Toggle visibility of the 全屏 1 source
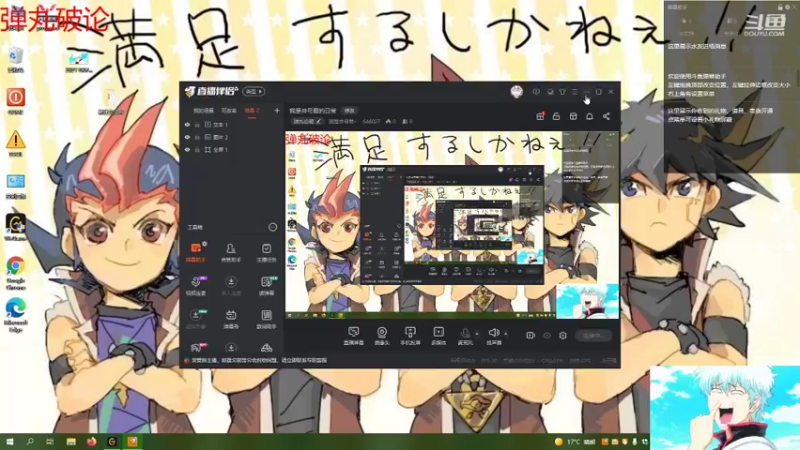This screenshot has width=800, height=450. [187, 149]
